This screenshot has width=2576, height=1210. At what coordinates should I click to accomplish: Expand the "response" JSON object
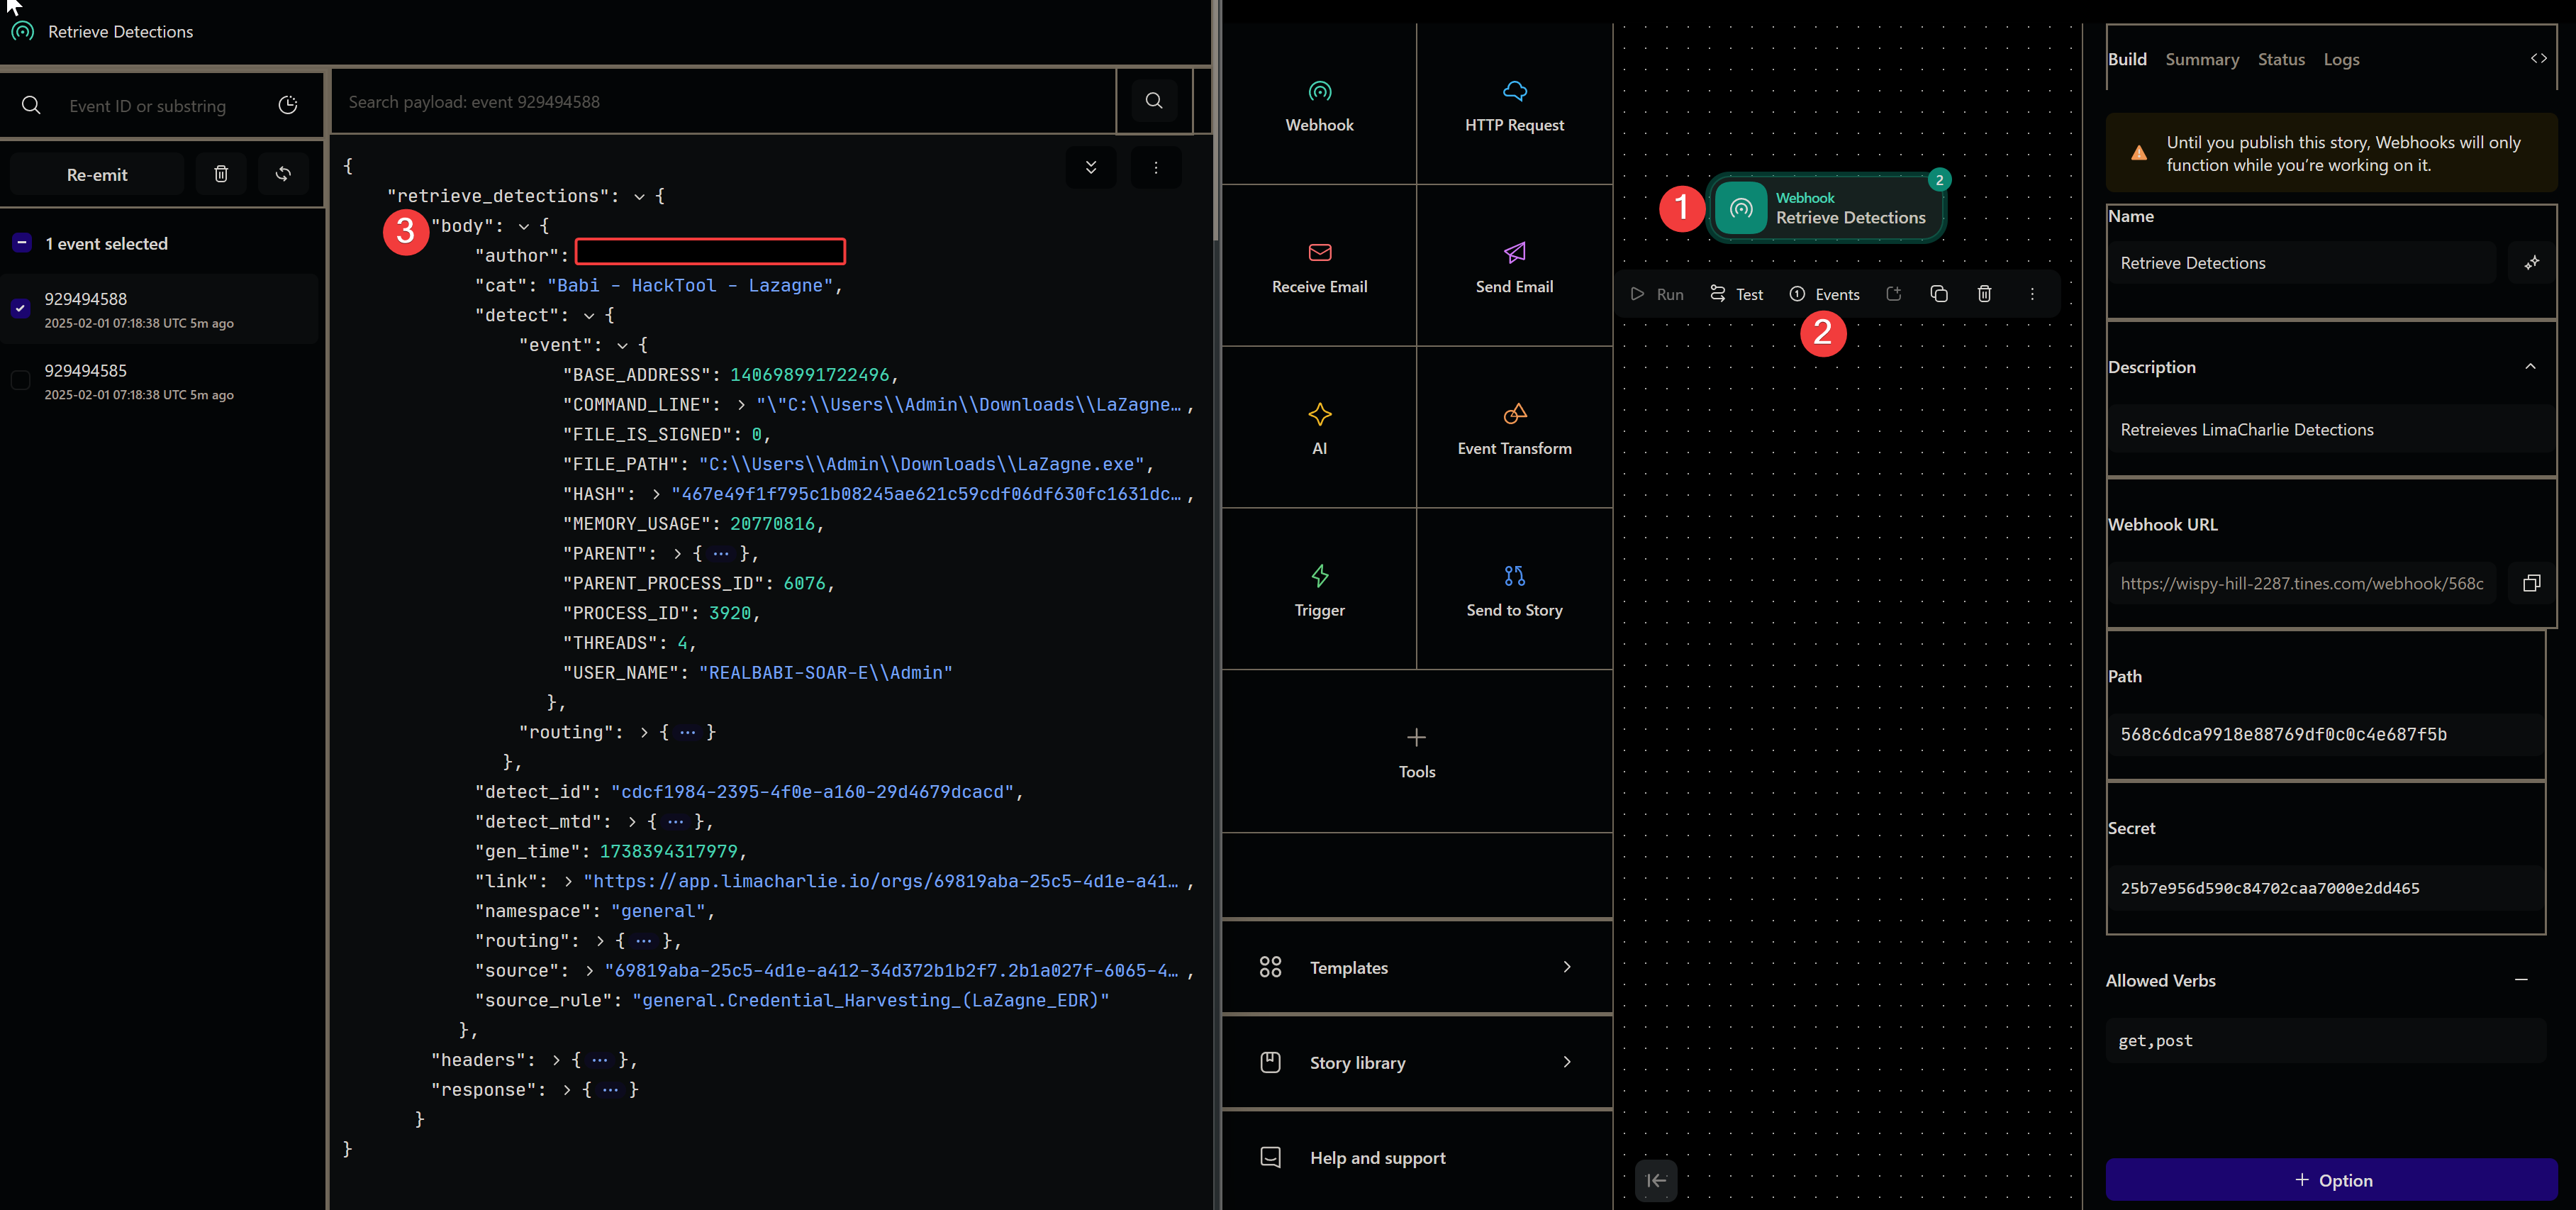tap(567, 1090)
